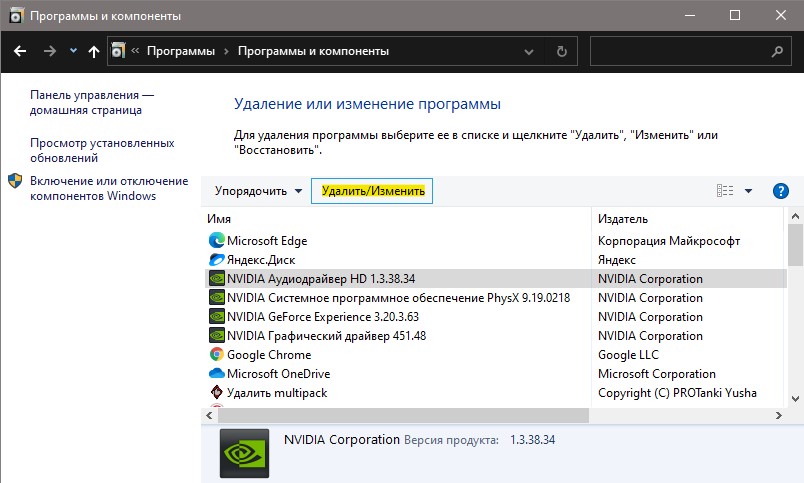Click Copyright (C) PROTanki Yusha cell
Image resolution: width=804 pixels, height=483 pixels.
click(677, 393)
